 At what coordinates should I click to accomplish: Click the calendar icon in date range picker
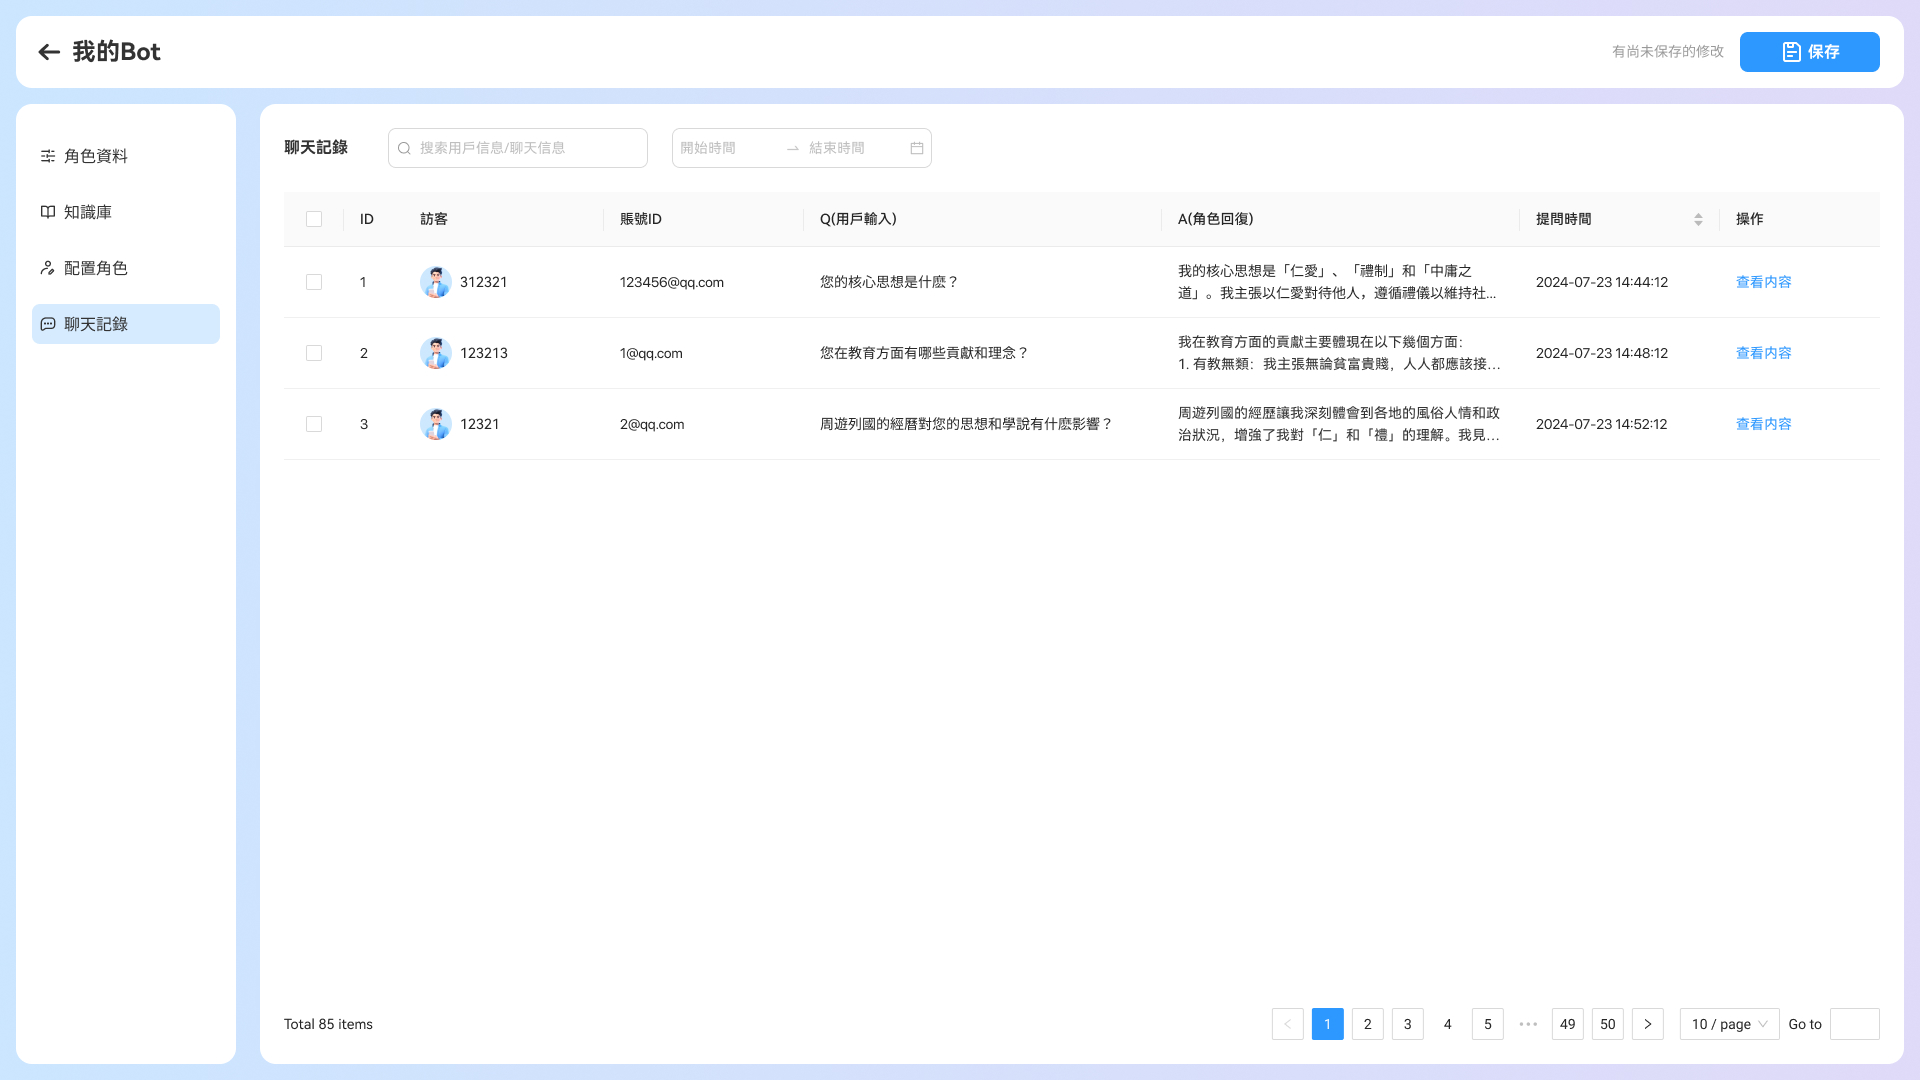click(917, 148)
